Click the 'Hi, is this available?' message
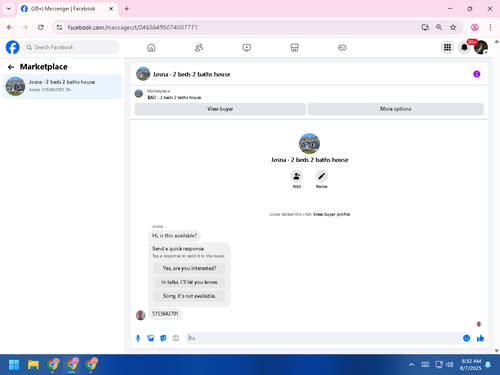This screenshot has width=500, height=375. (x=174, y=236)
